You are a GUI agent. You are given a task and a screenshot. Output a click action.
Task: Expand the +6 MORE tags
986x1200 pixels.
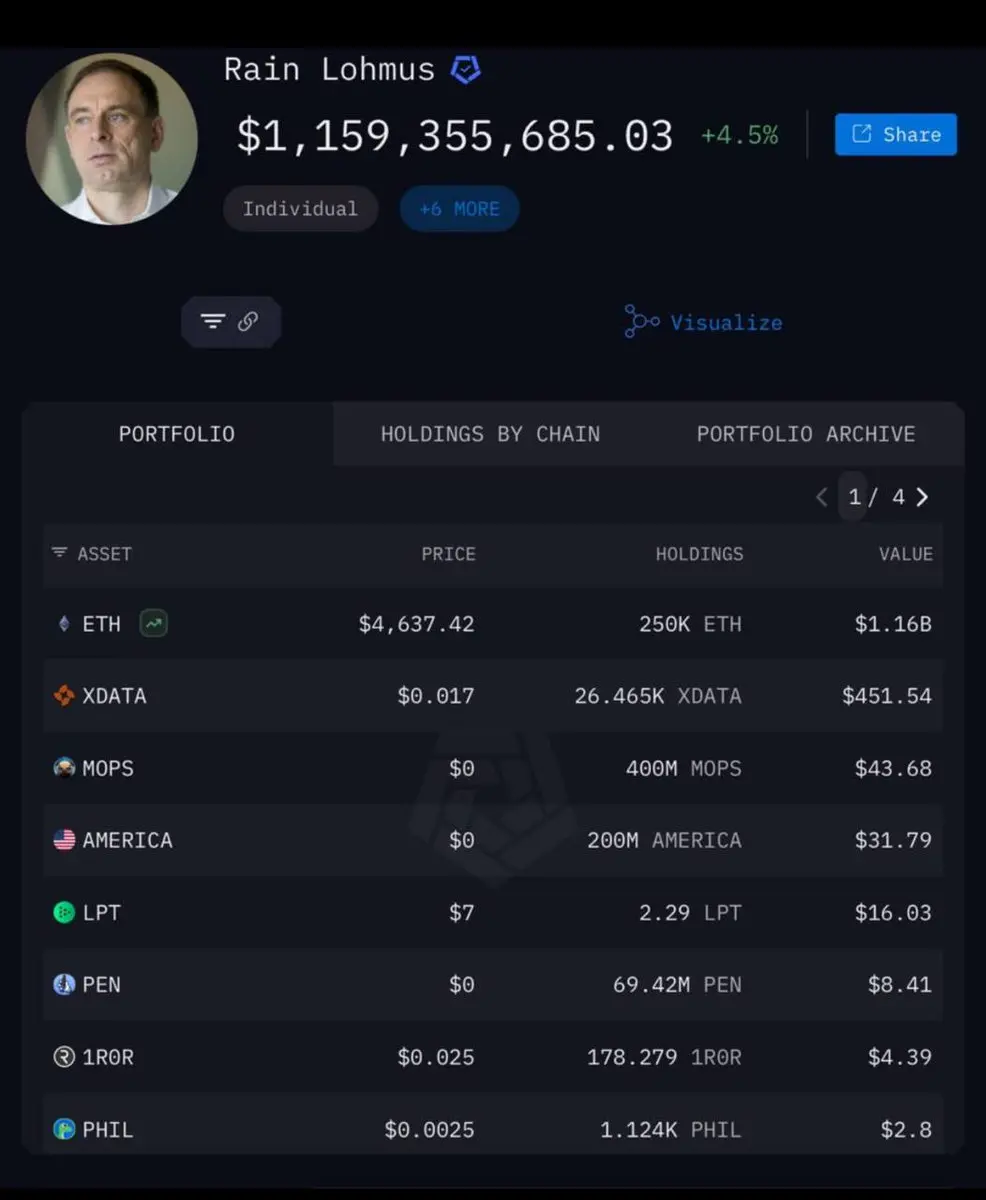(x=459, y=209)
